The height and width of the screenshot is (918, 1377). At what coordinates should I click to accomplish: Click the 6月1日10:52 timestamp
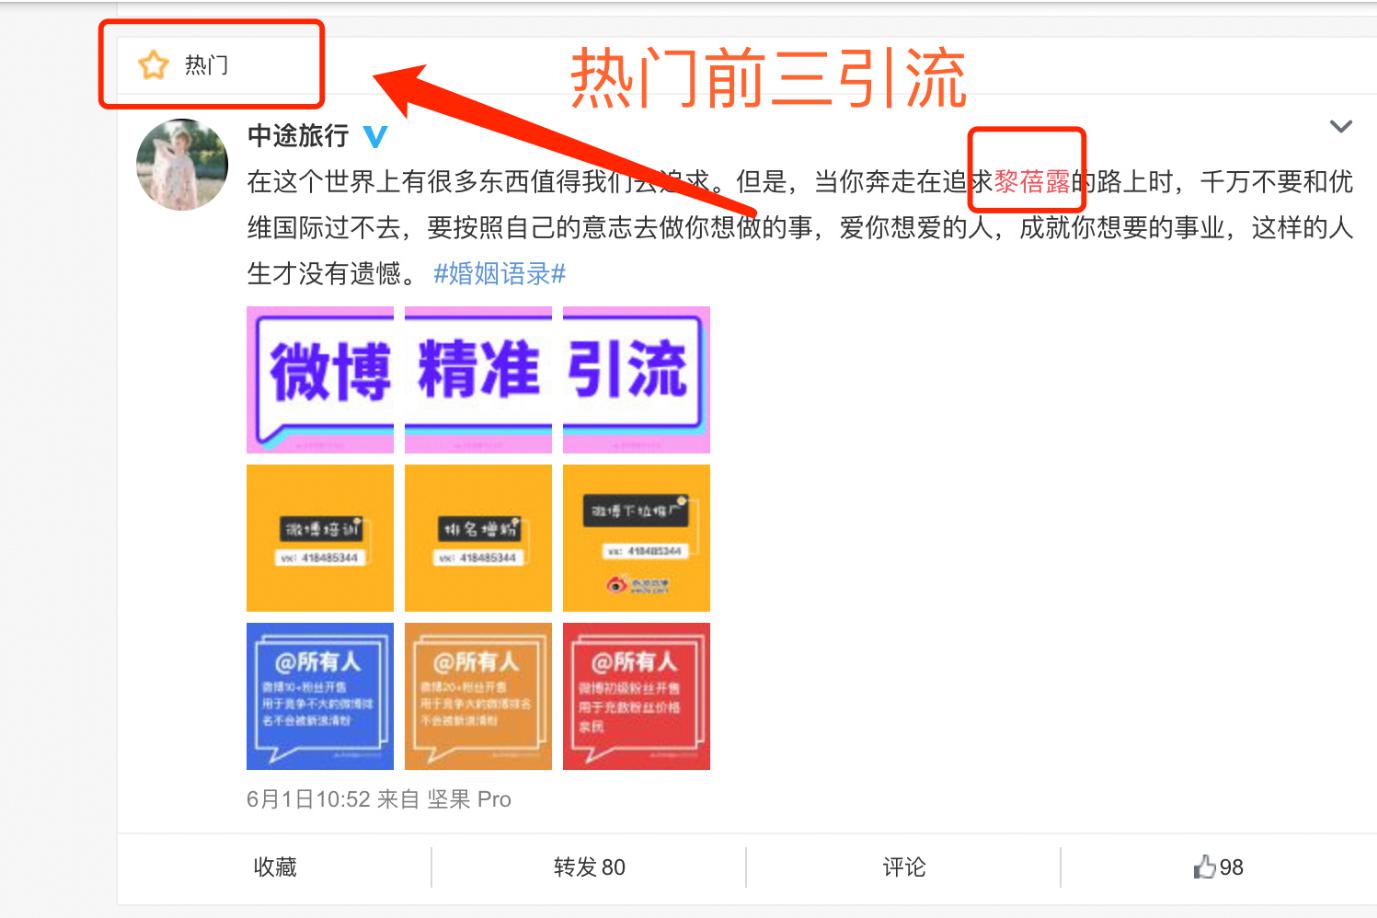pyautogui.click(x=309, y=799)
